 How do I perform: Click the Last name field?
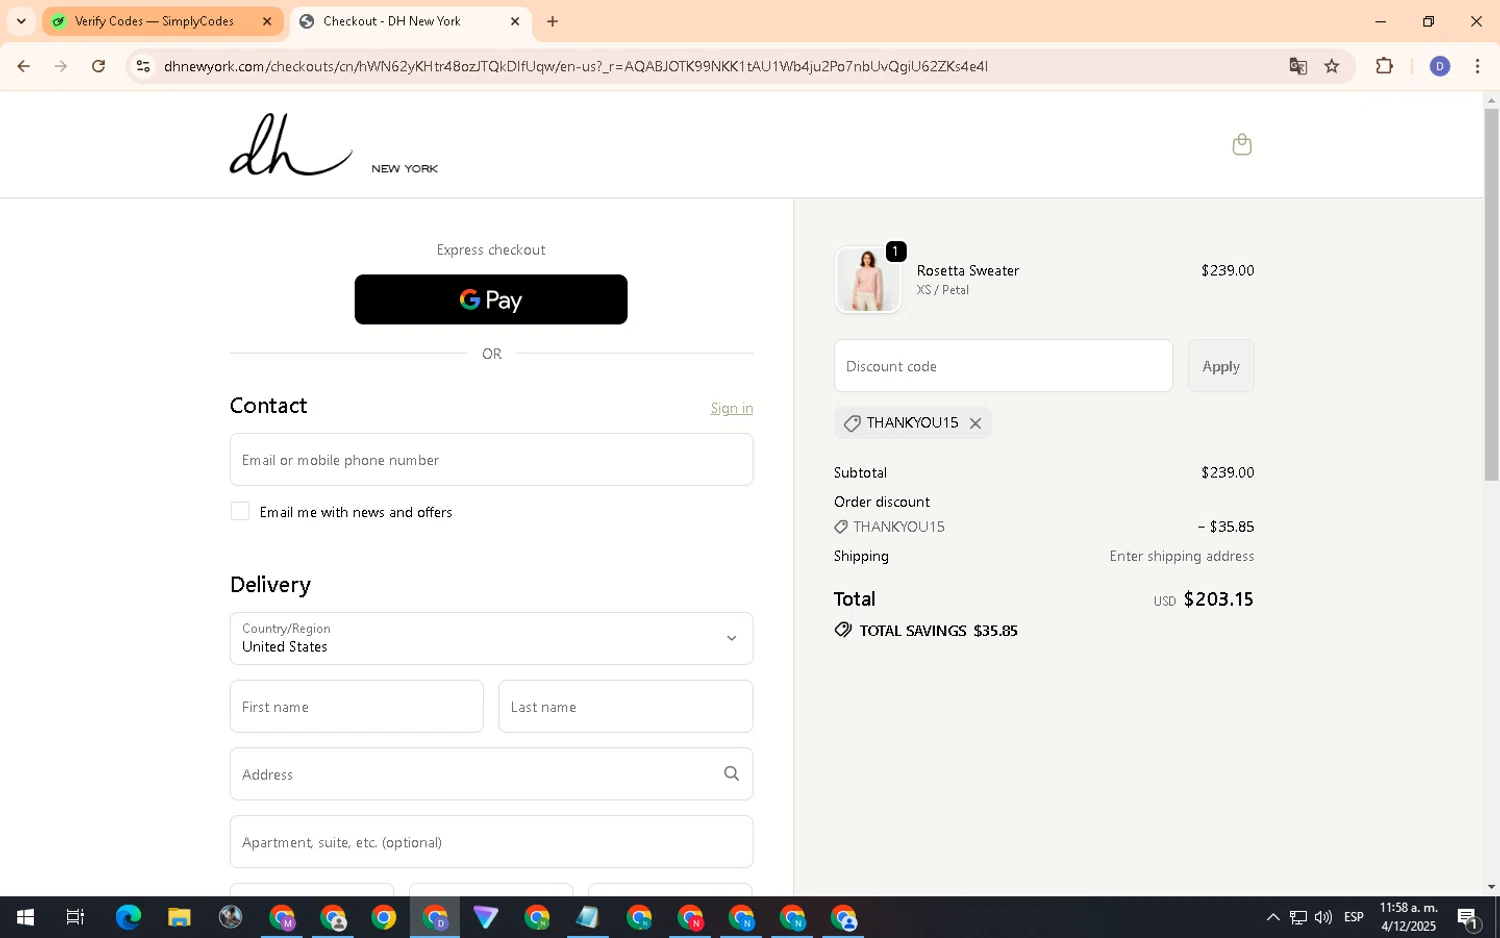625,706
